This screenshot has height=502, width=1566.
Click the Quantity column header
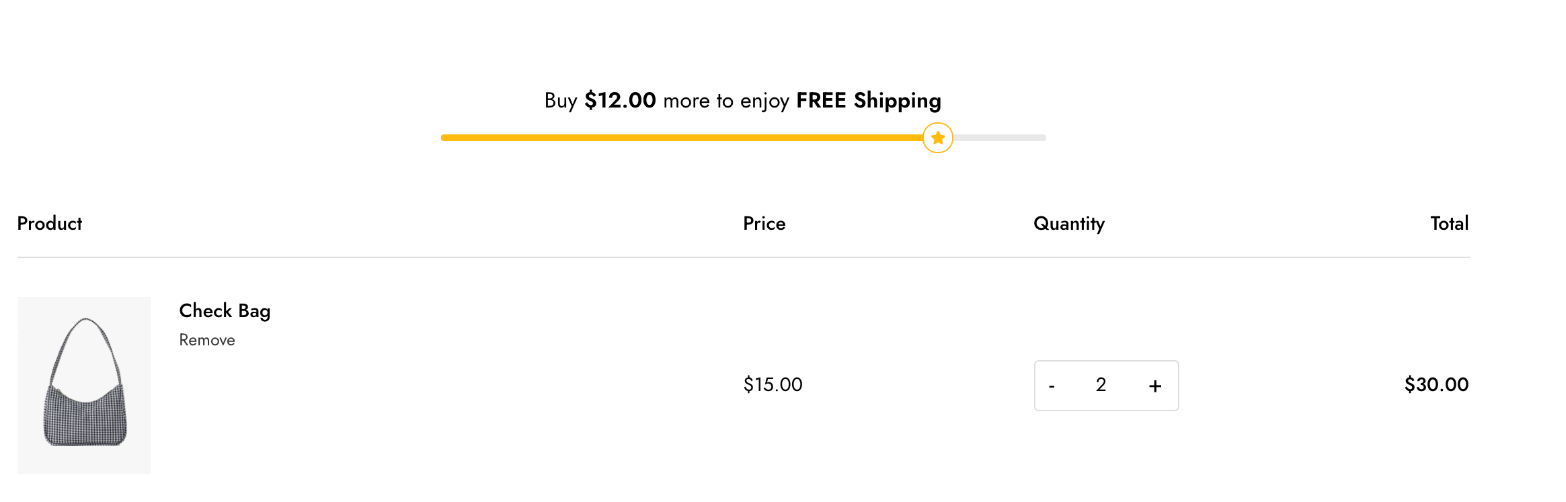(x=1069, y=224)
